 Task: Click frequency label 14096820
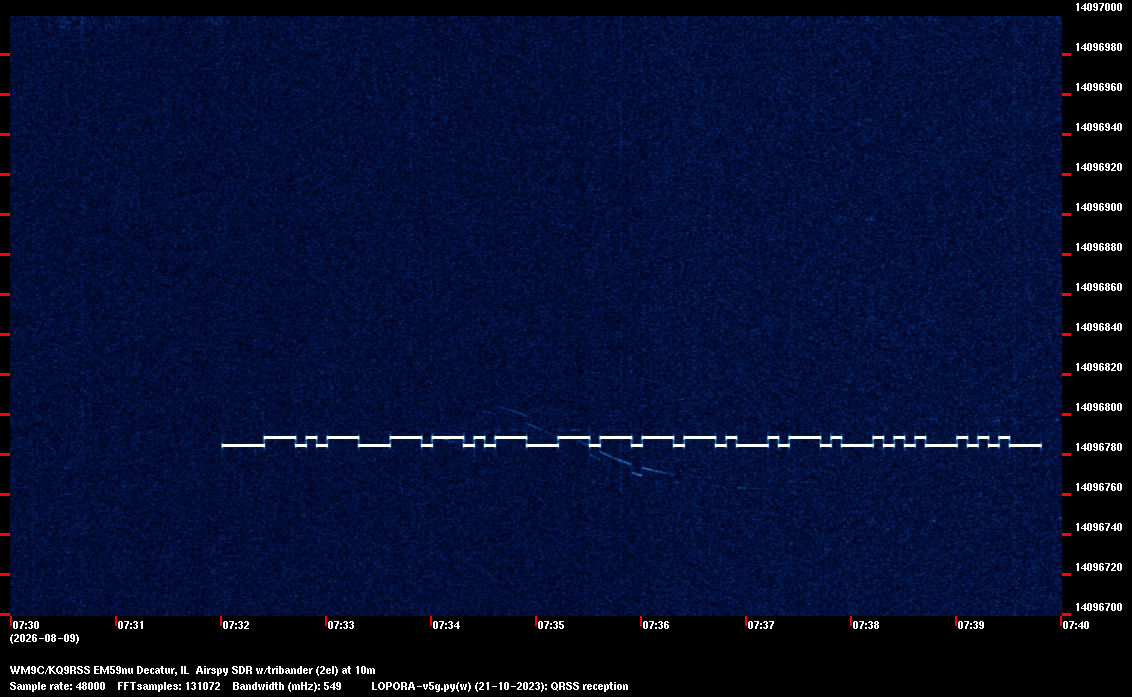pos(1099,368)
